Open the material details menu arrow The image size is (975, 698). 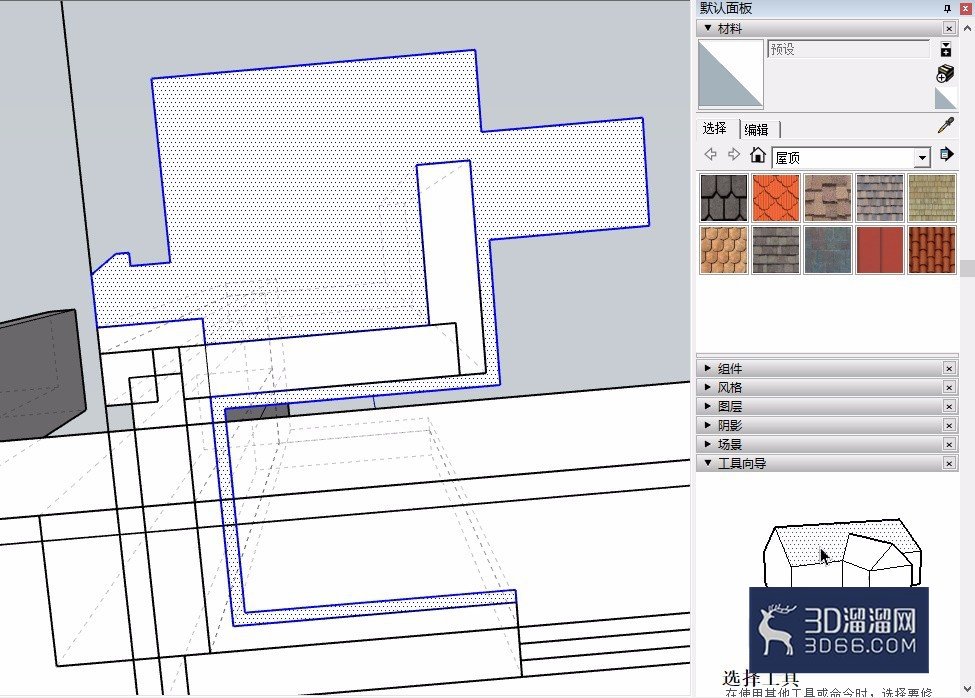pyautogui.click(x=946, y=154)
